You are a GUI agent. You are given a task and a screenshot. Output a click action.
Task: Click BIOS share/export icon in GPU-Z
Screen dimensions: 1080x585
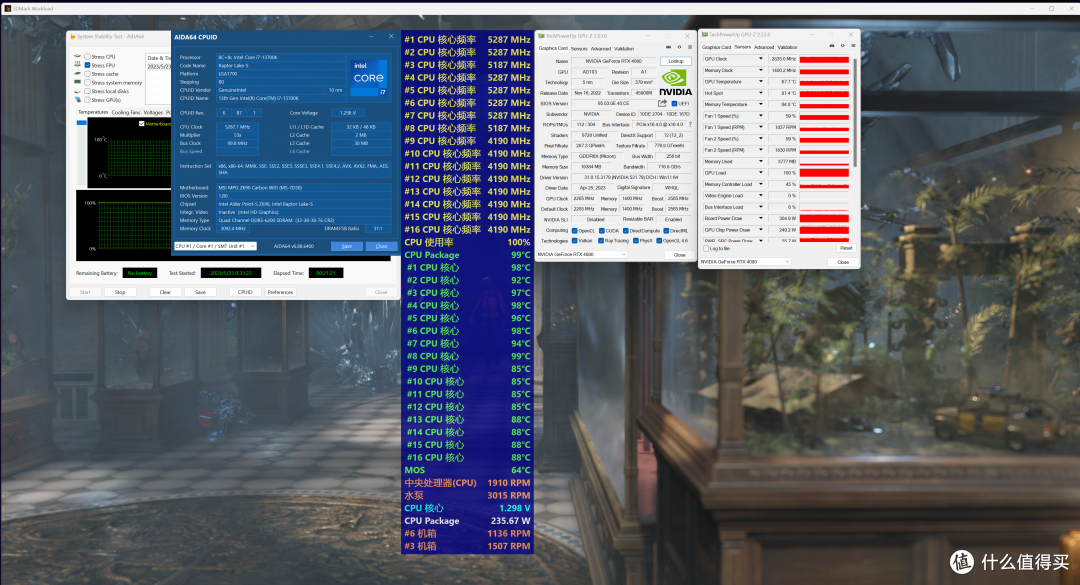click(x=663, y=103)
